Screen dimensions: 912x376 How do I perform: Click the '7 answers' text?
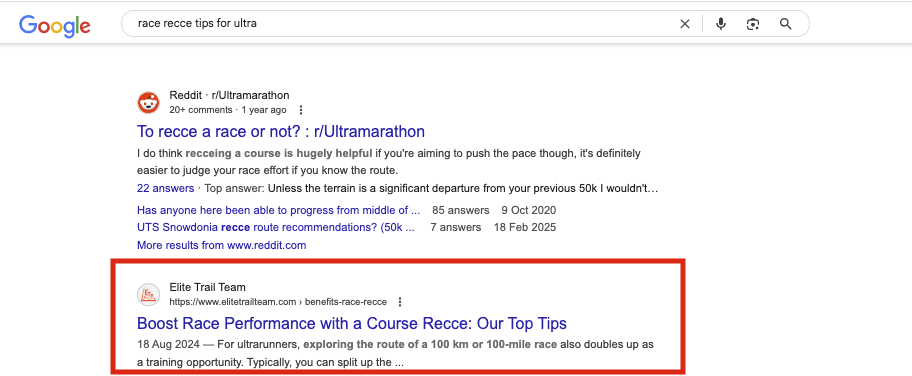tap(455, 227)
